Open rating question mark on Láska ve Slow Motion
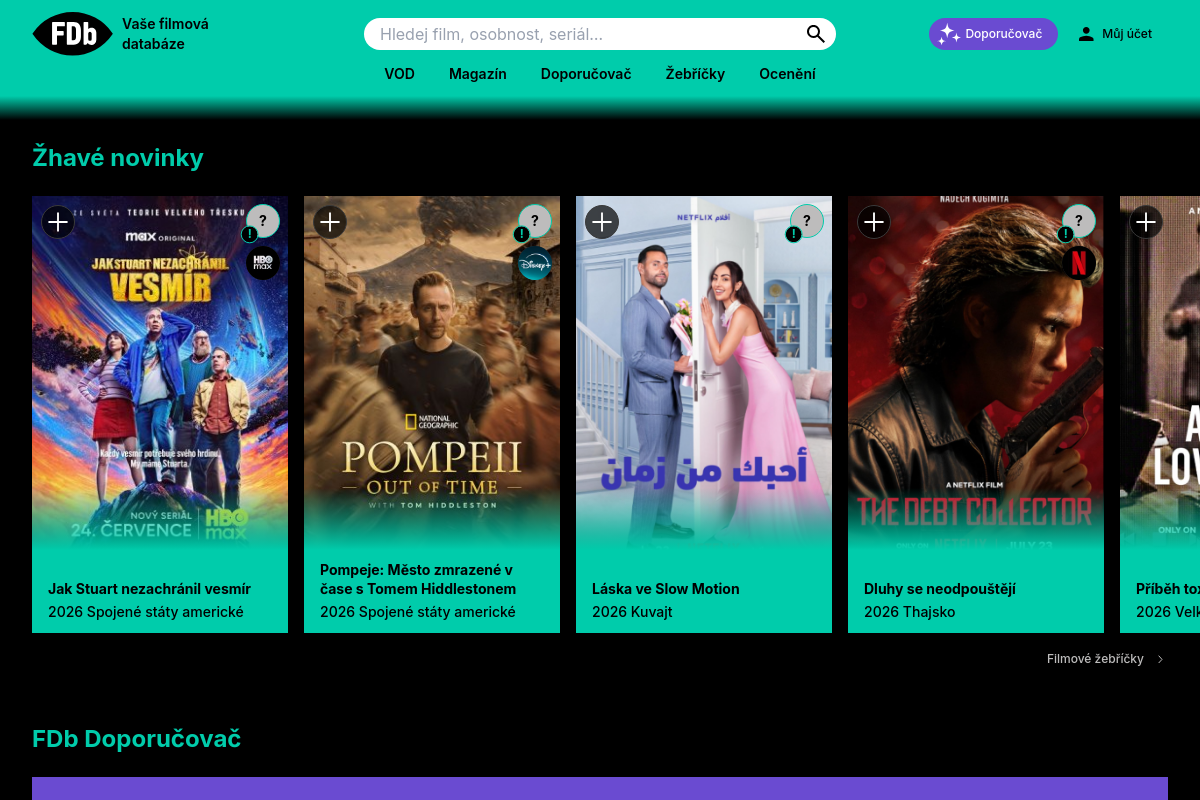The image size is (1200, 800). [807, 221]
